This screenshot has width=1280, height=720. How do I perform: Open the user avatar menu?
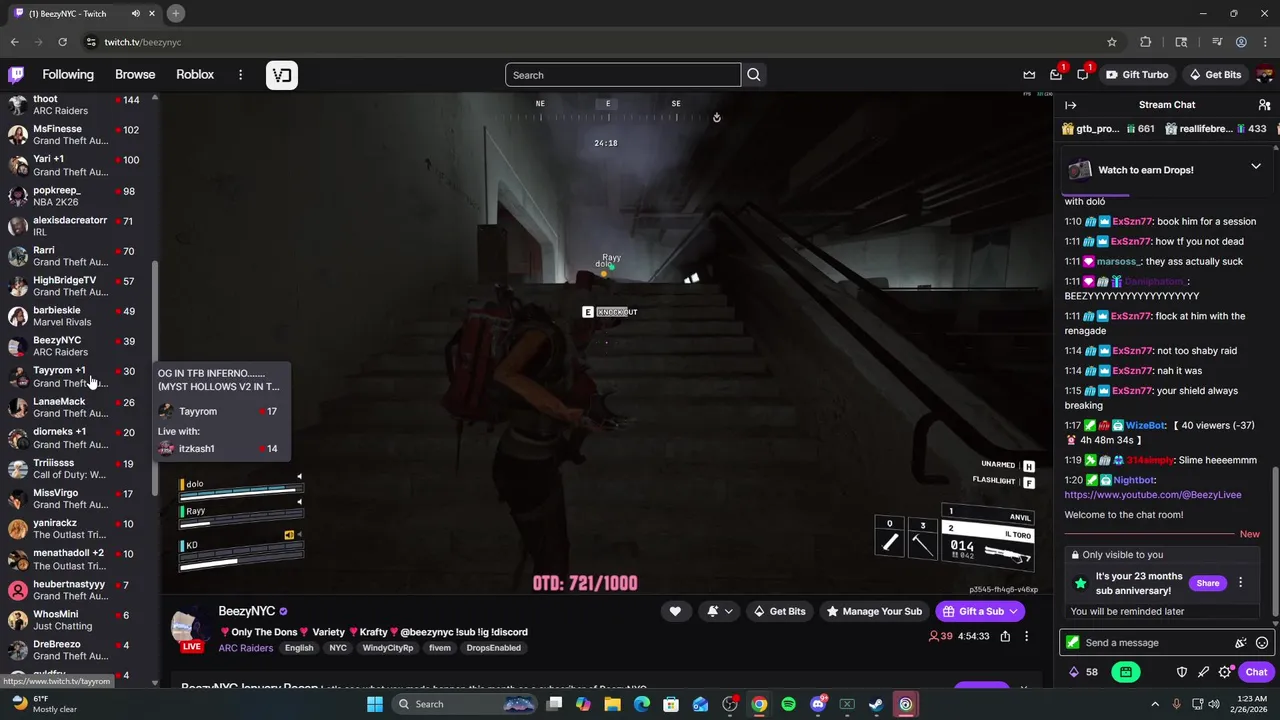tap(1264, 75)
